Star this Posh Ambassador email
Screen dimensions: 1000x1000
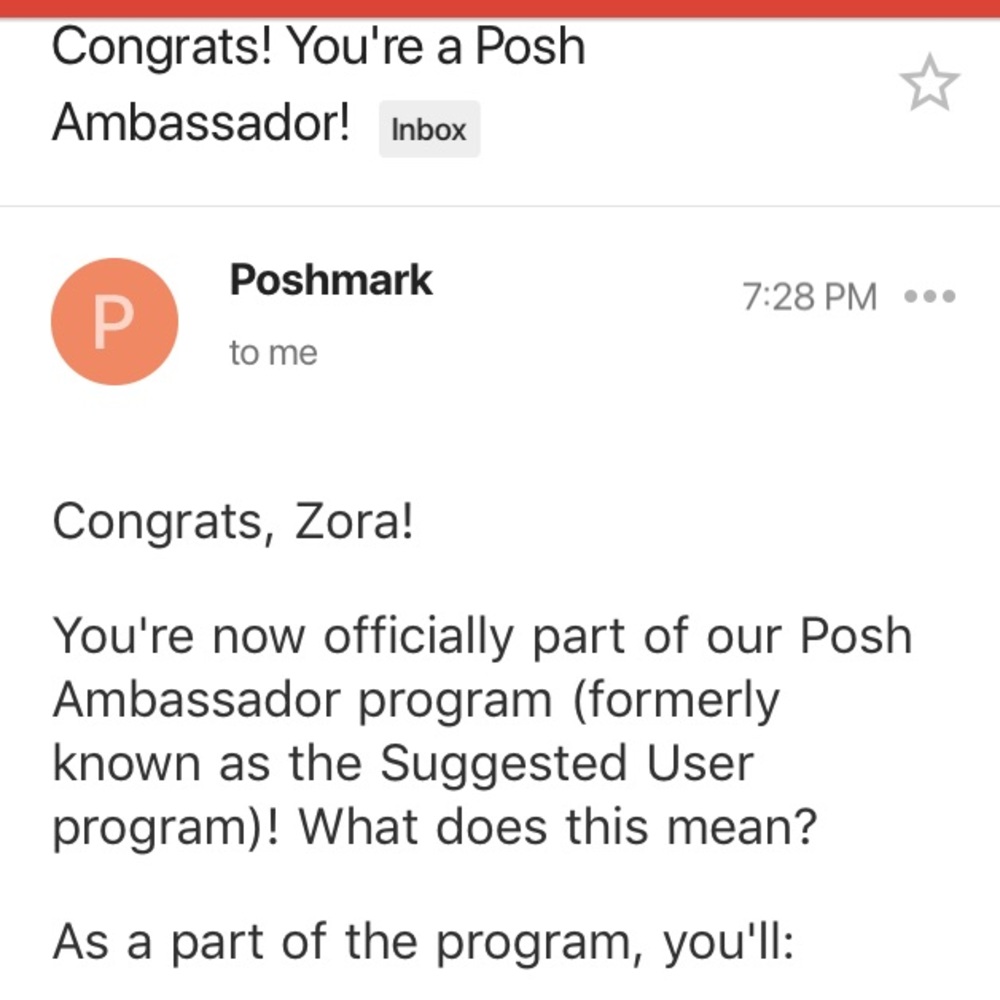pyautogui.click(x=929, y=82)
